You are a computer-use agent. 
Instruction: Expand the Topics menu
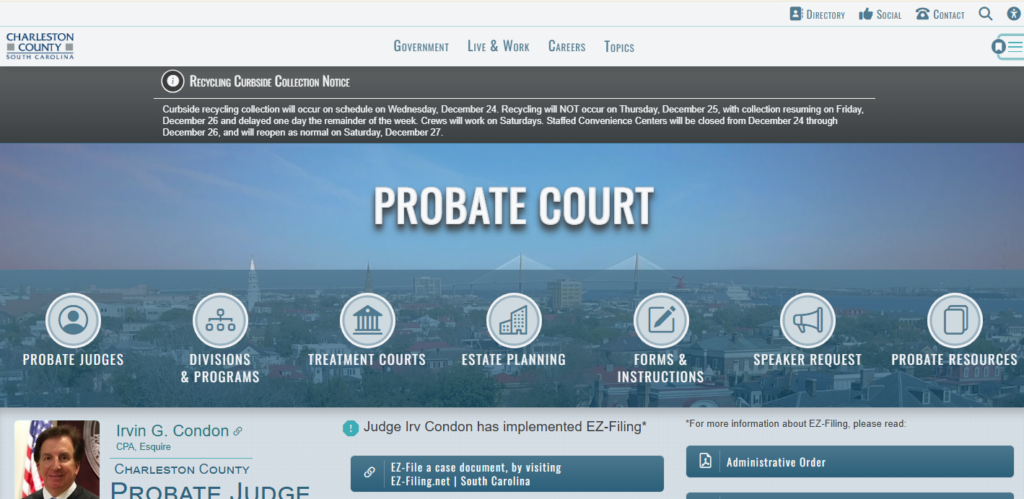(x=619, y=47)
